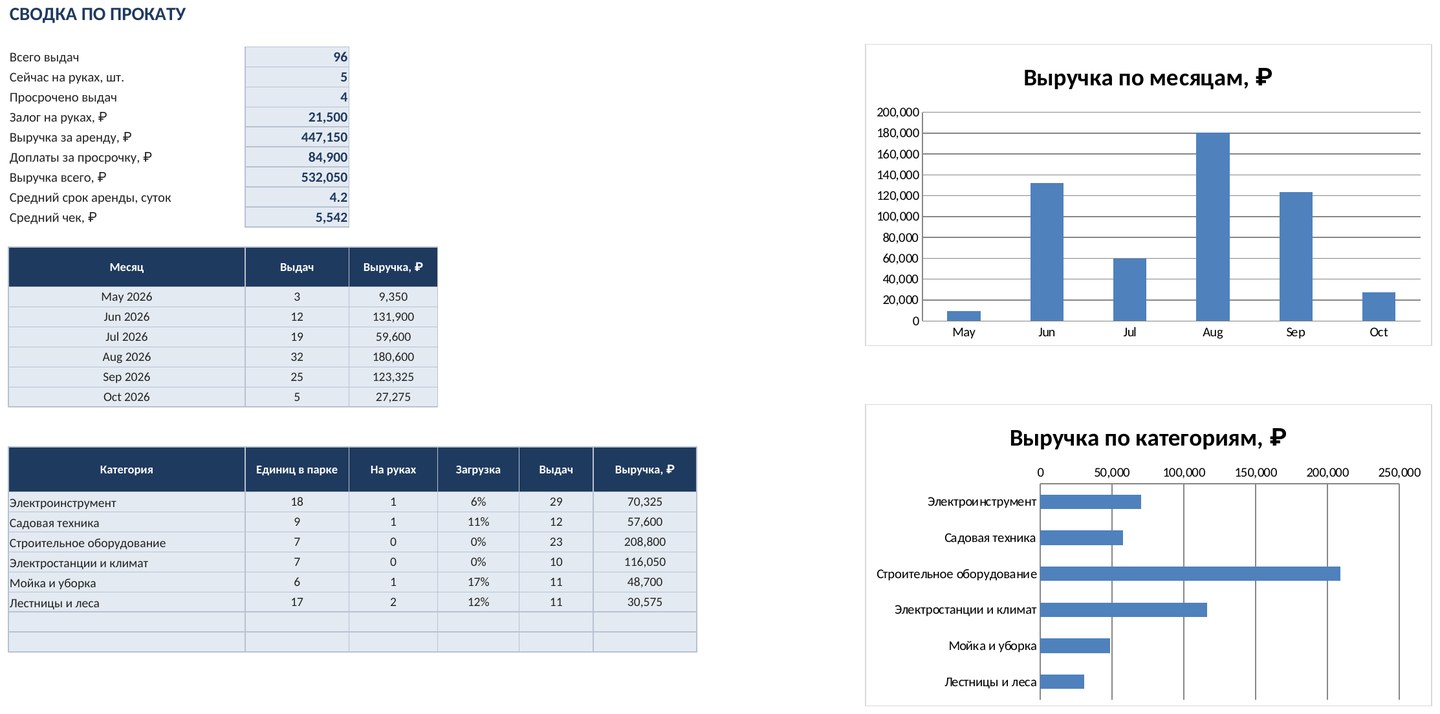Screen dimensions: 1440x714
Task: Click the 'Выручка по месяцам, ₽' chart title
Action: pos(1147,78)
